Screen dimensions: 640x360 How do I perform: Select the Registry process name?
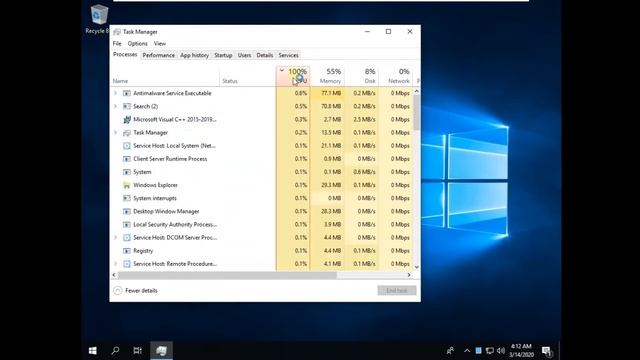(x=143, y=251)
